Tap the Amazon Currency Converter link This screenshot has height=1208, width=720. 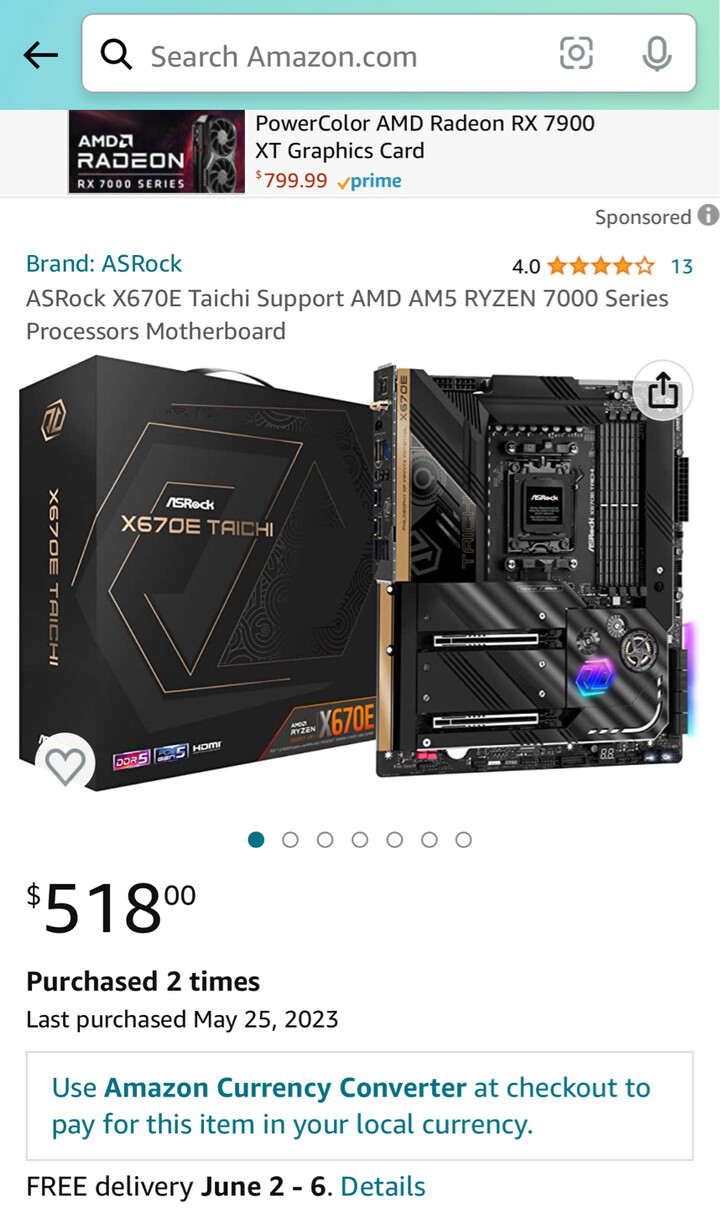tap(285, 1088)
